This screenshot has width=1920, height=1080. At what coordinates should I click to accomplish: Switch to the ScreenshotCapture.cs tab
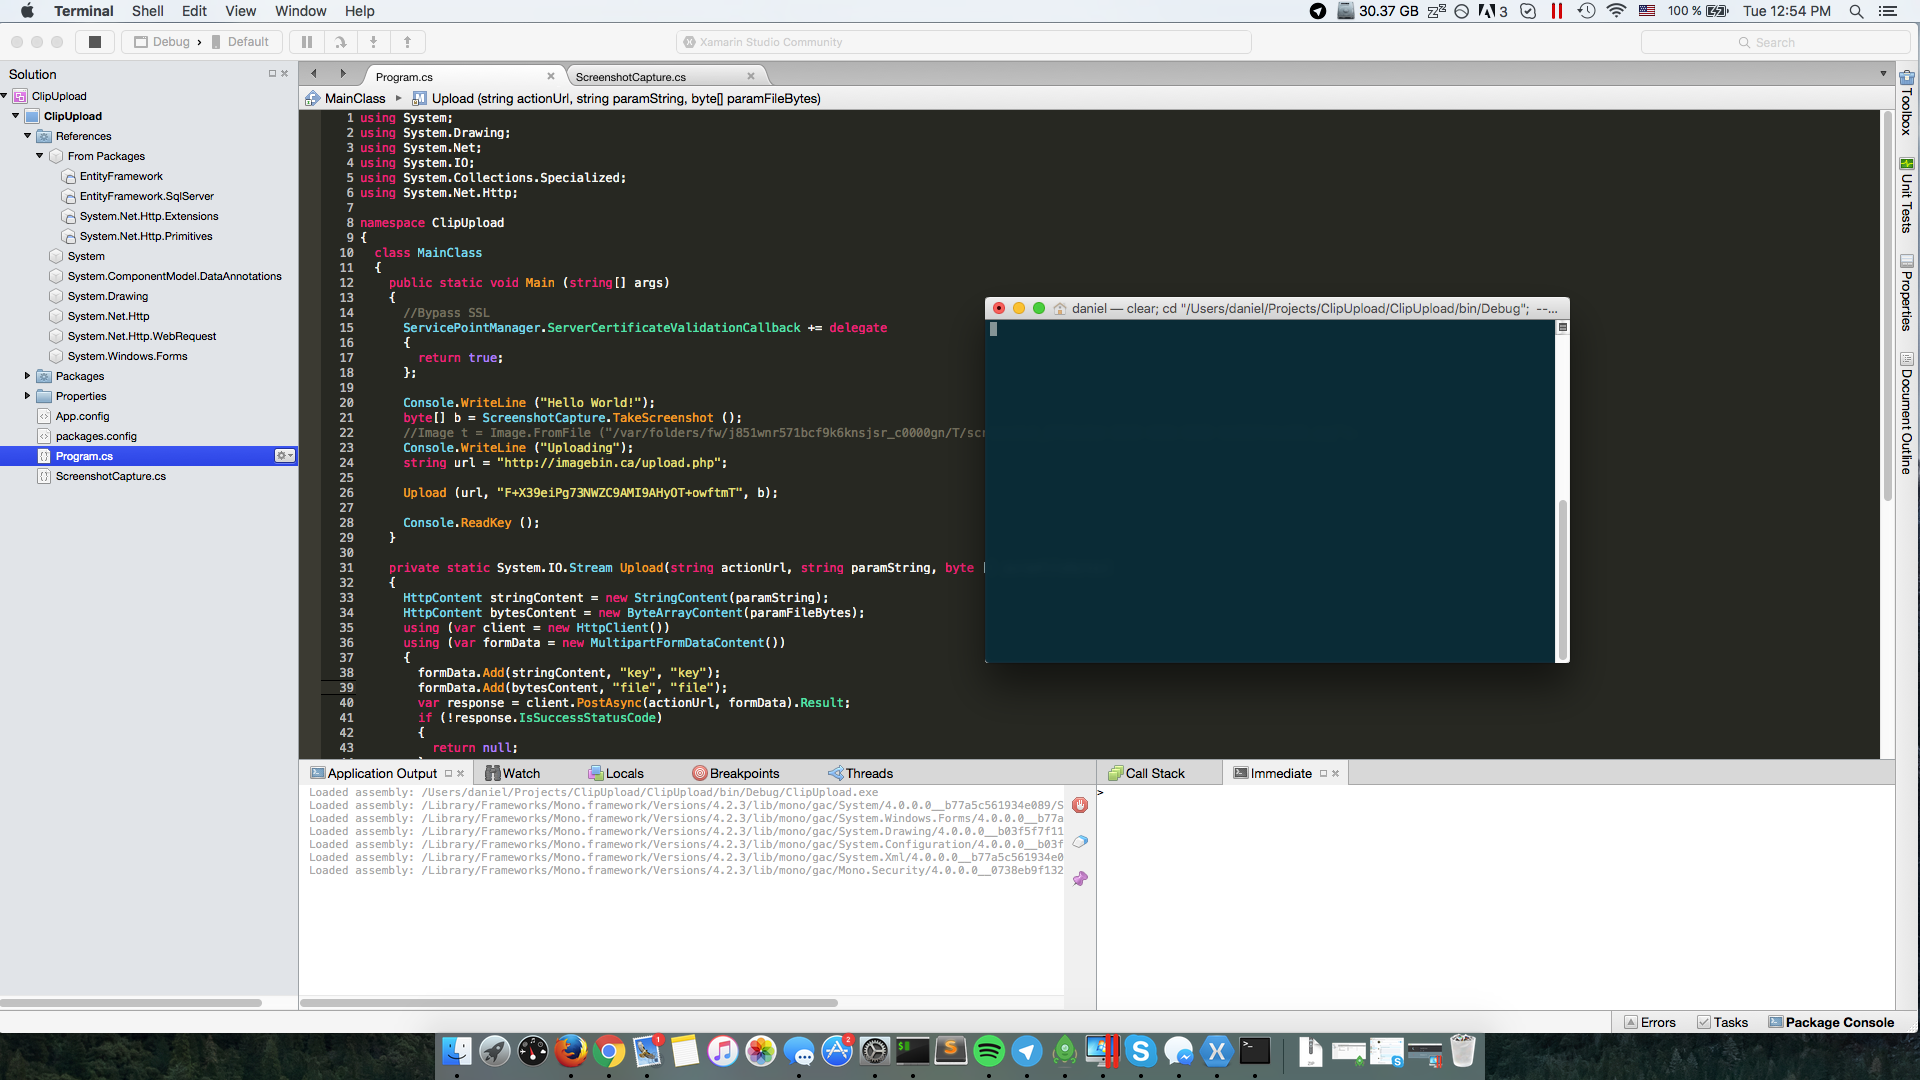point(630,77)
